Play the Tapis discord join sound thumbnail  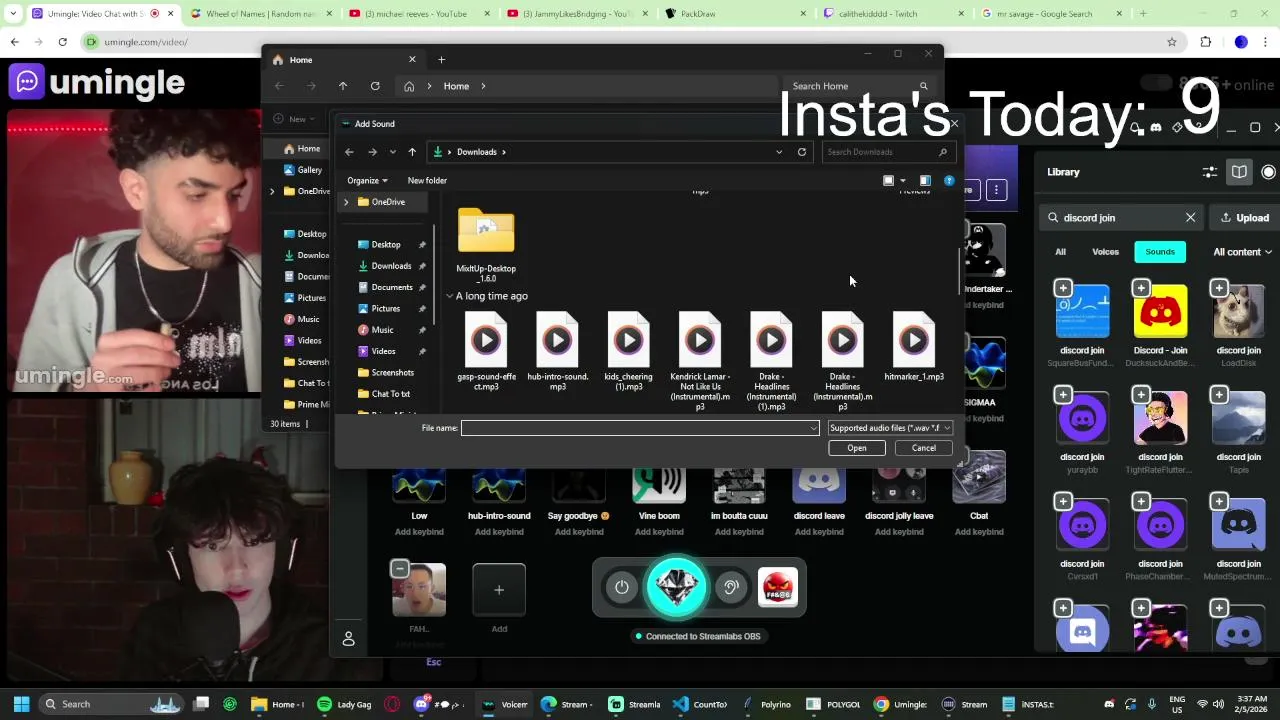point(1239,418)
